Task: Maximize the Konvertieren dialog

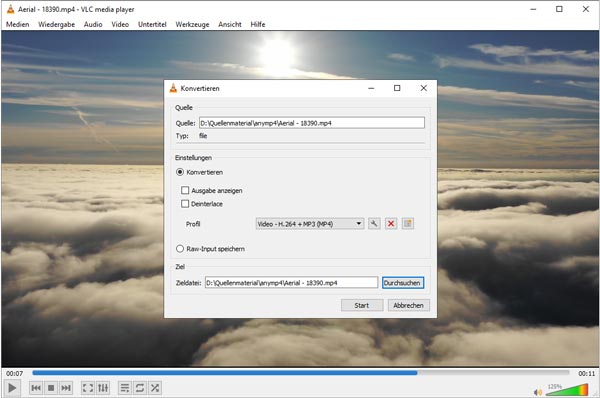Action: click(x=397, y=88)
